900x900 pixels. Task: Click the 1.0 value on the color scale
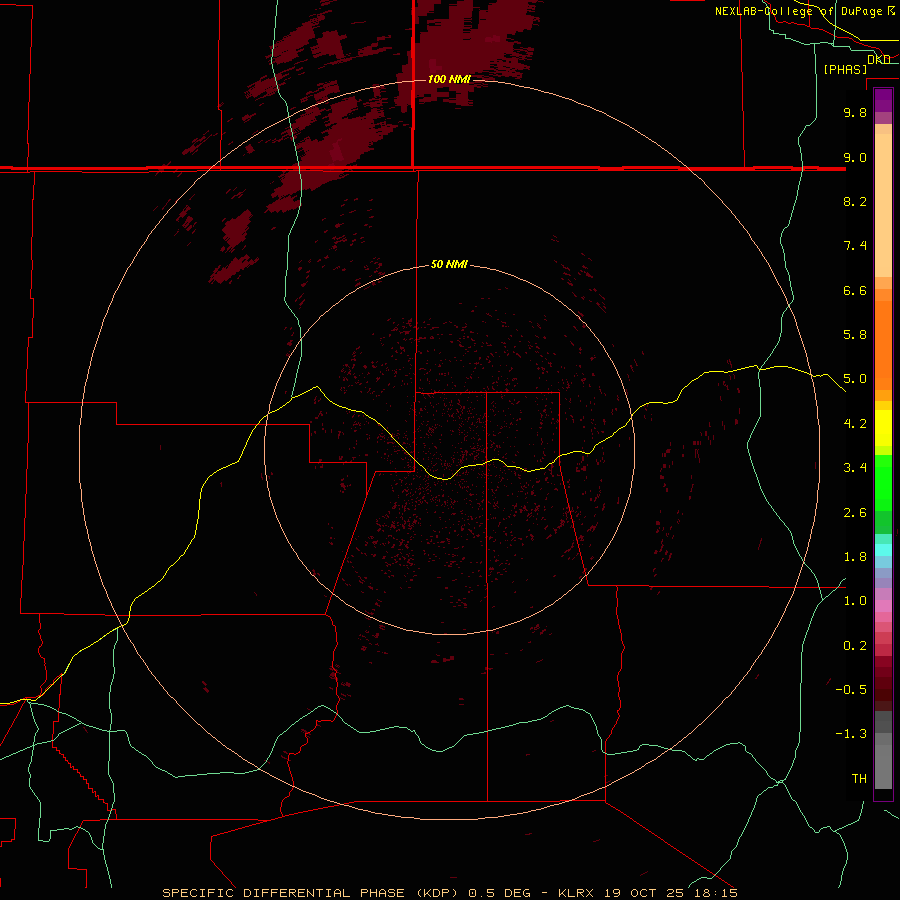855,601
